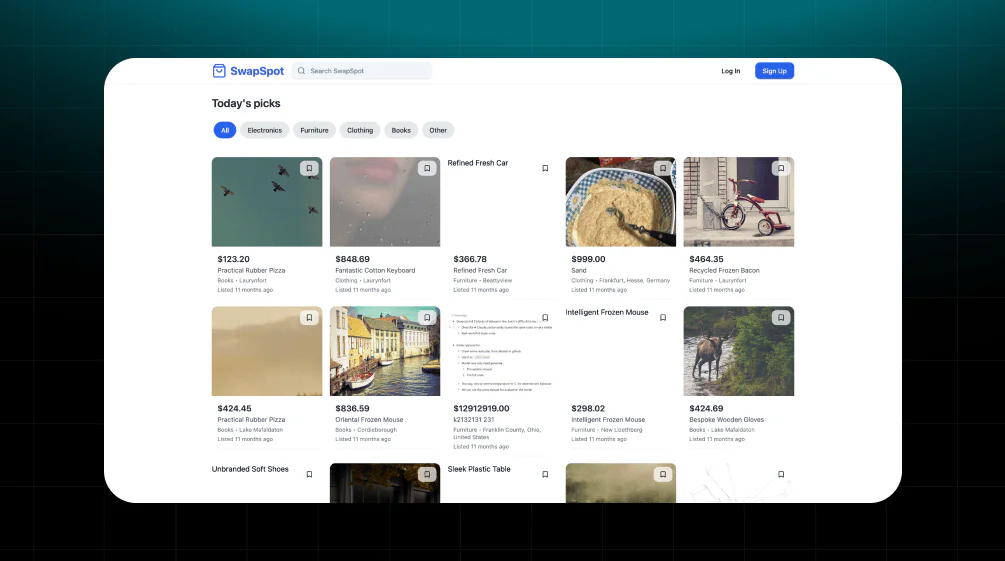1005x561 pixels.
Task: Click the SwapSpot shopping bag logo icon
Action: 219,71
